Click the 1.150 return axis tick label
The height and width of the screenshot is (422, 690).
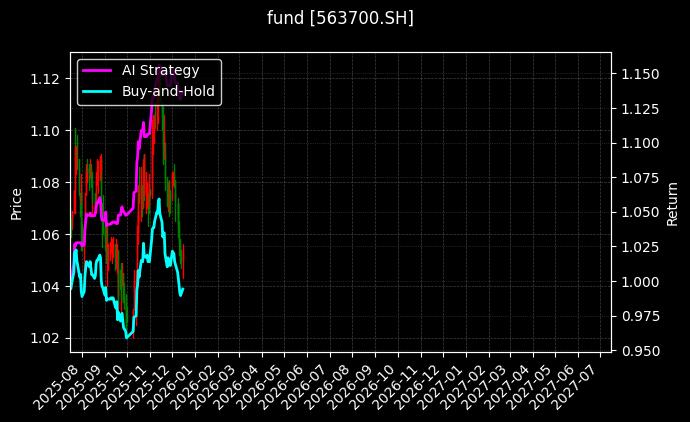[x=639, y=74]
